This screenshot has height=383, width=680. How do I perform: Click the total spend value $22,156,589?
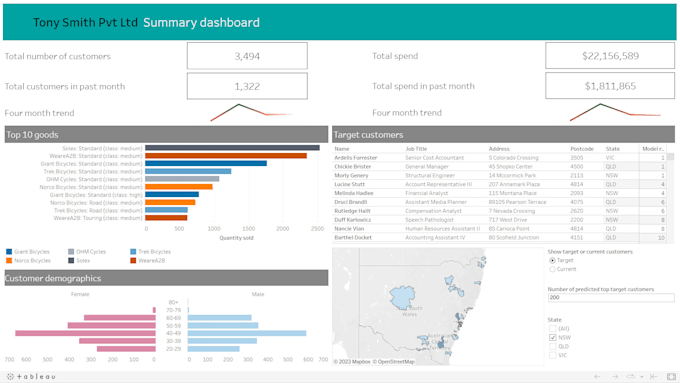(x=610, y=56)
